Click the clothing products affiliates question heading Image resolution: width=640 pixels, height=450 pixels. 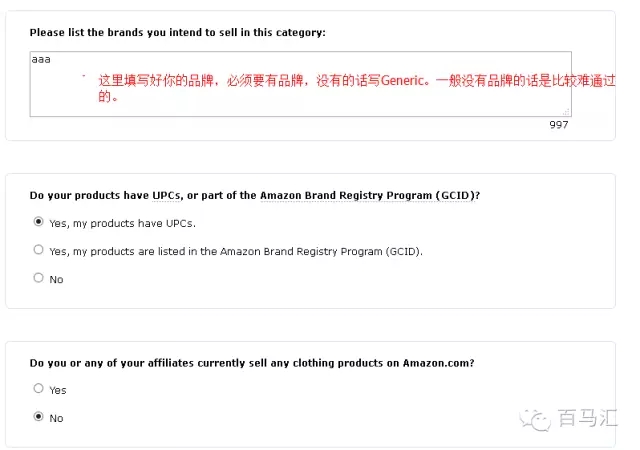(252, 362)
